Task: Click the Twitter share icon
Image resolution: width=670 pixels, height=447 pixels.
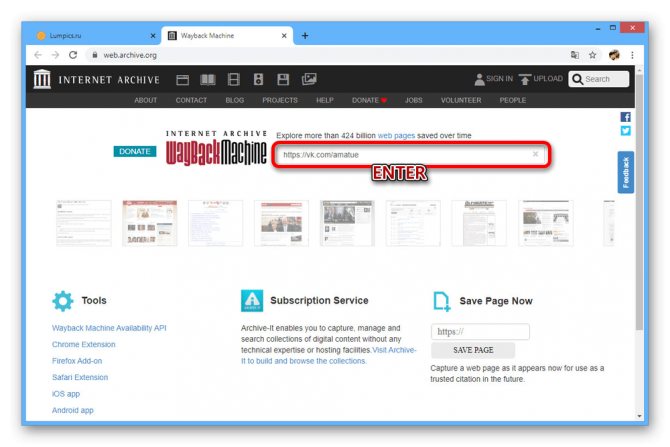Action: (x=625, y=131)
